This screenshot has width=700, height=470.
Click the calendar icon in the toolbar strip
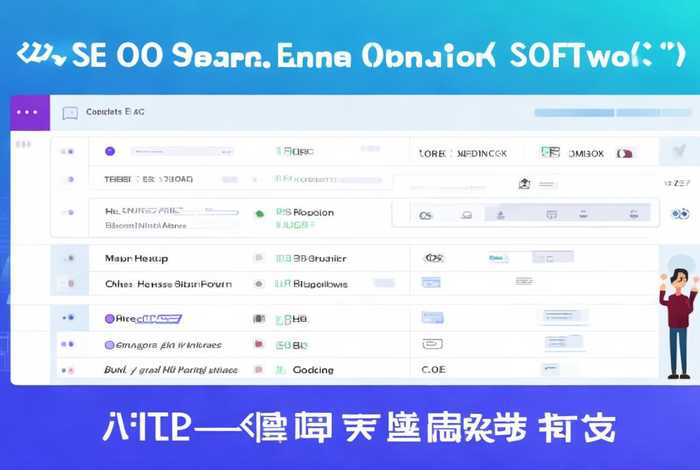point(552,215)
